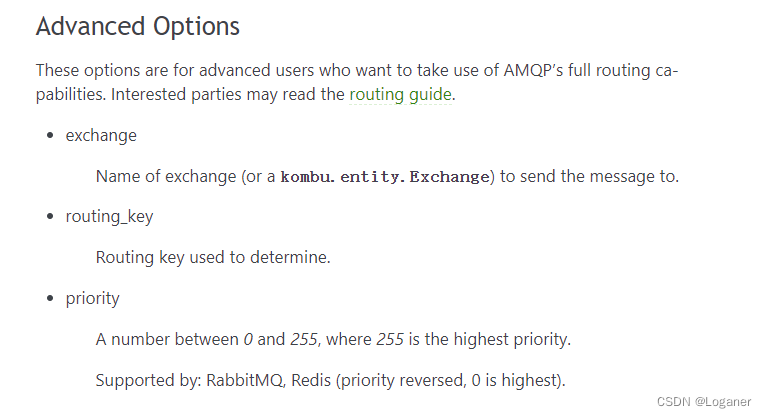Image resolution: width=767 pixels, height=418 pixels.
Task: Click 'Interested parties may read the' text
Action: (x=228, y=94)
